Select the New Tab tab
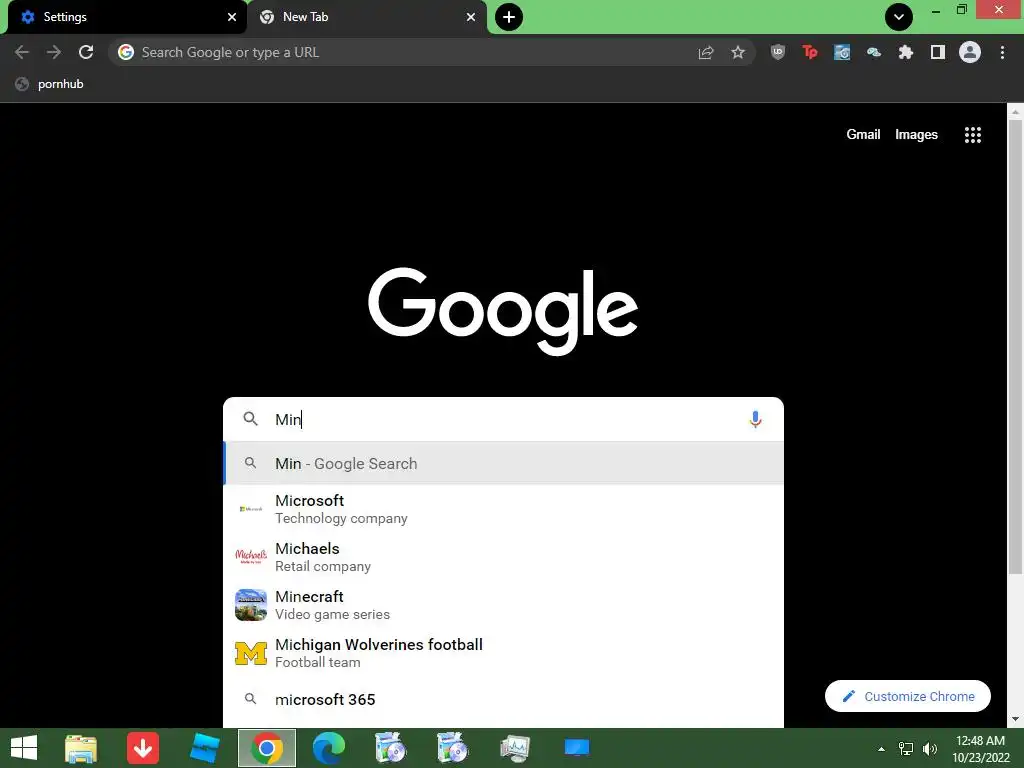 [x=367, y=17]
